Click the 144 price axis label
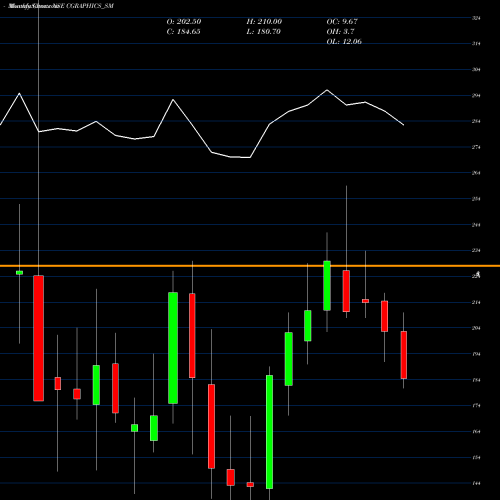Viewport: 500px width, 500px height. (476, 483)
